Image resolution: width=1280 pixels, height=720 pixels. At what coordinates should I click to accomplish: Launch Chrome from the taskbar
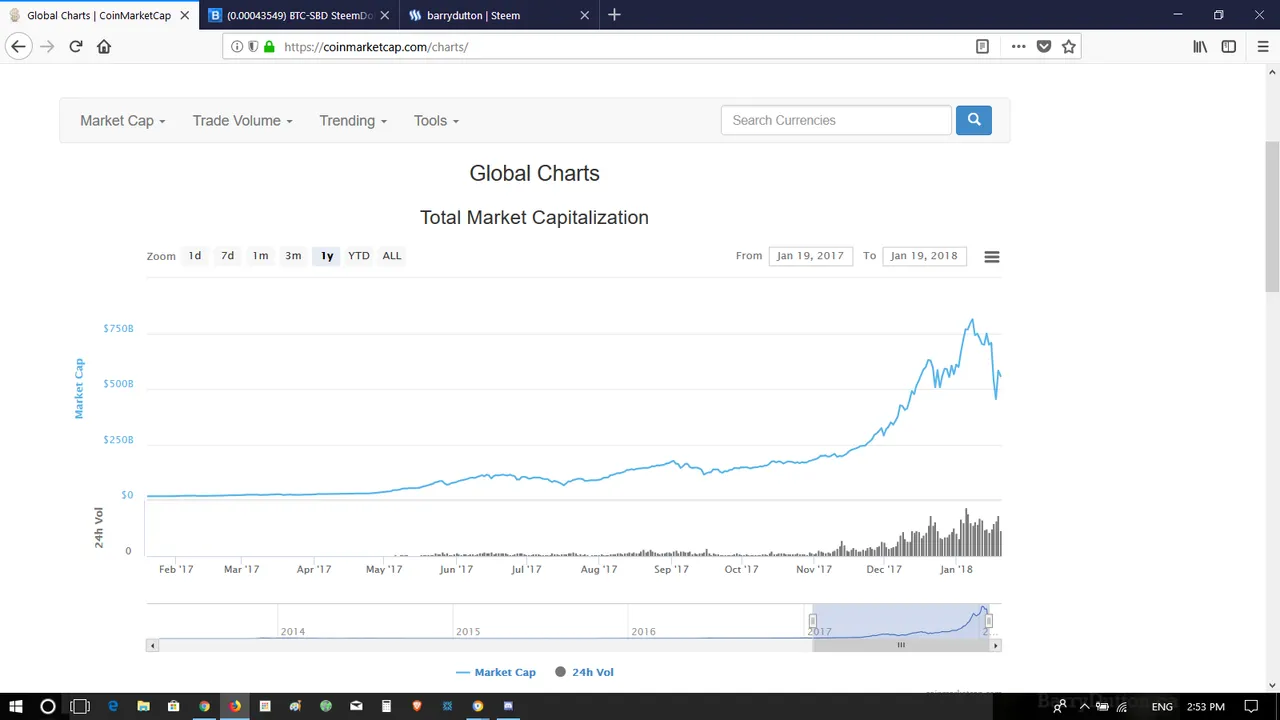tap(204, 706)
